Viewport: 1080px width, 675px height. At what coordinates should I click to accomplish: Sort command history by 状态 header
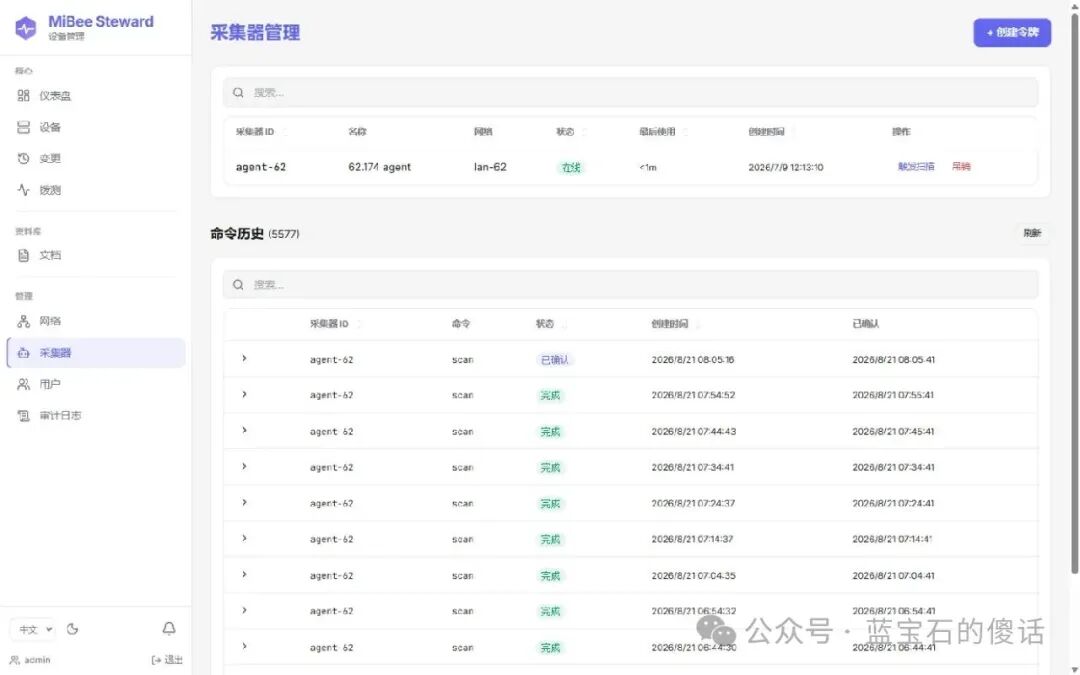pyautogui.click(x=551, y=324)
